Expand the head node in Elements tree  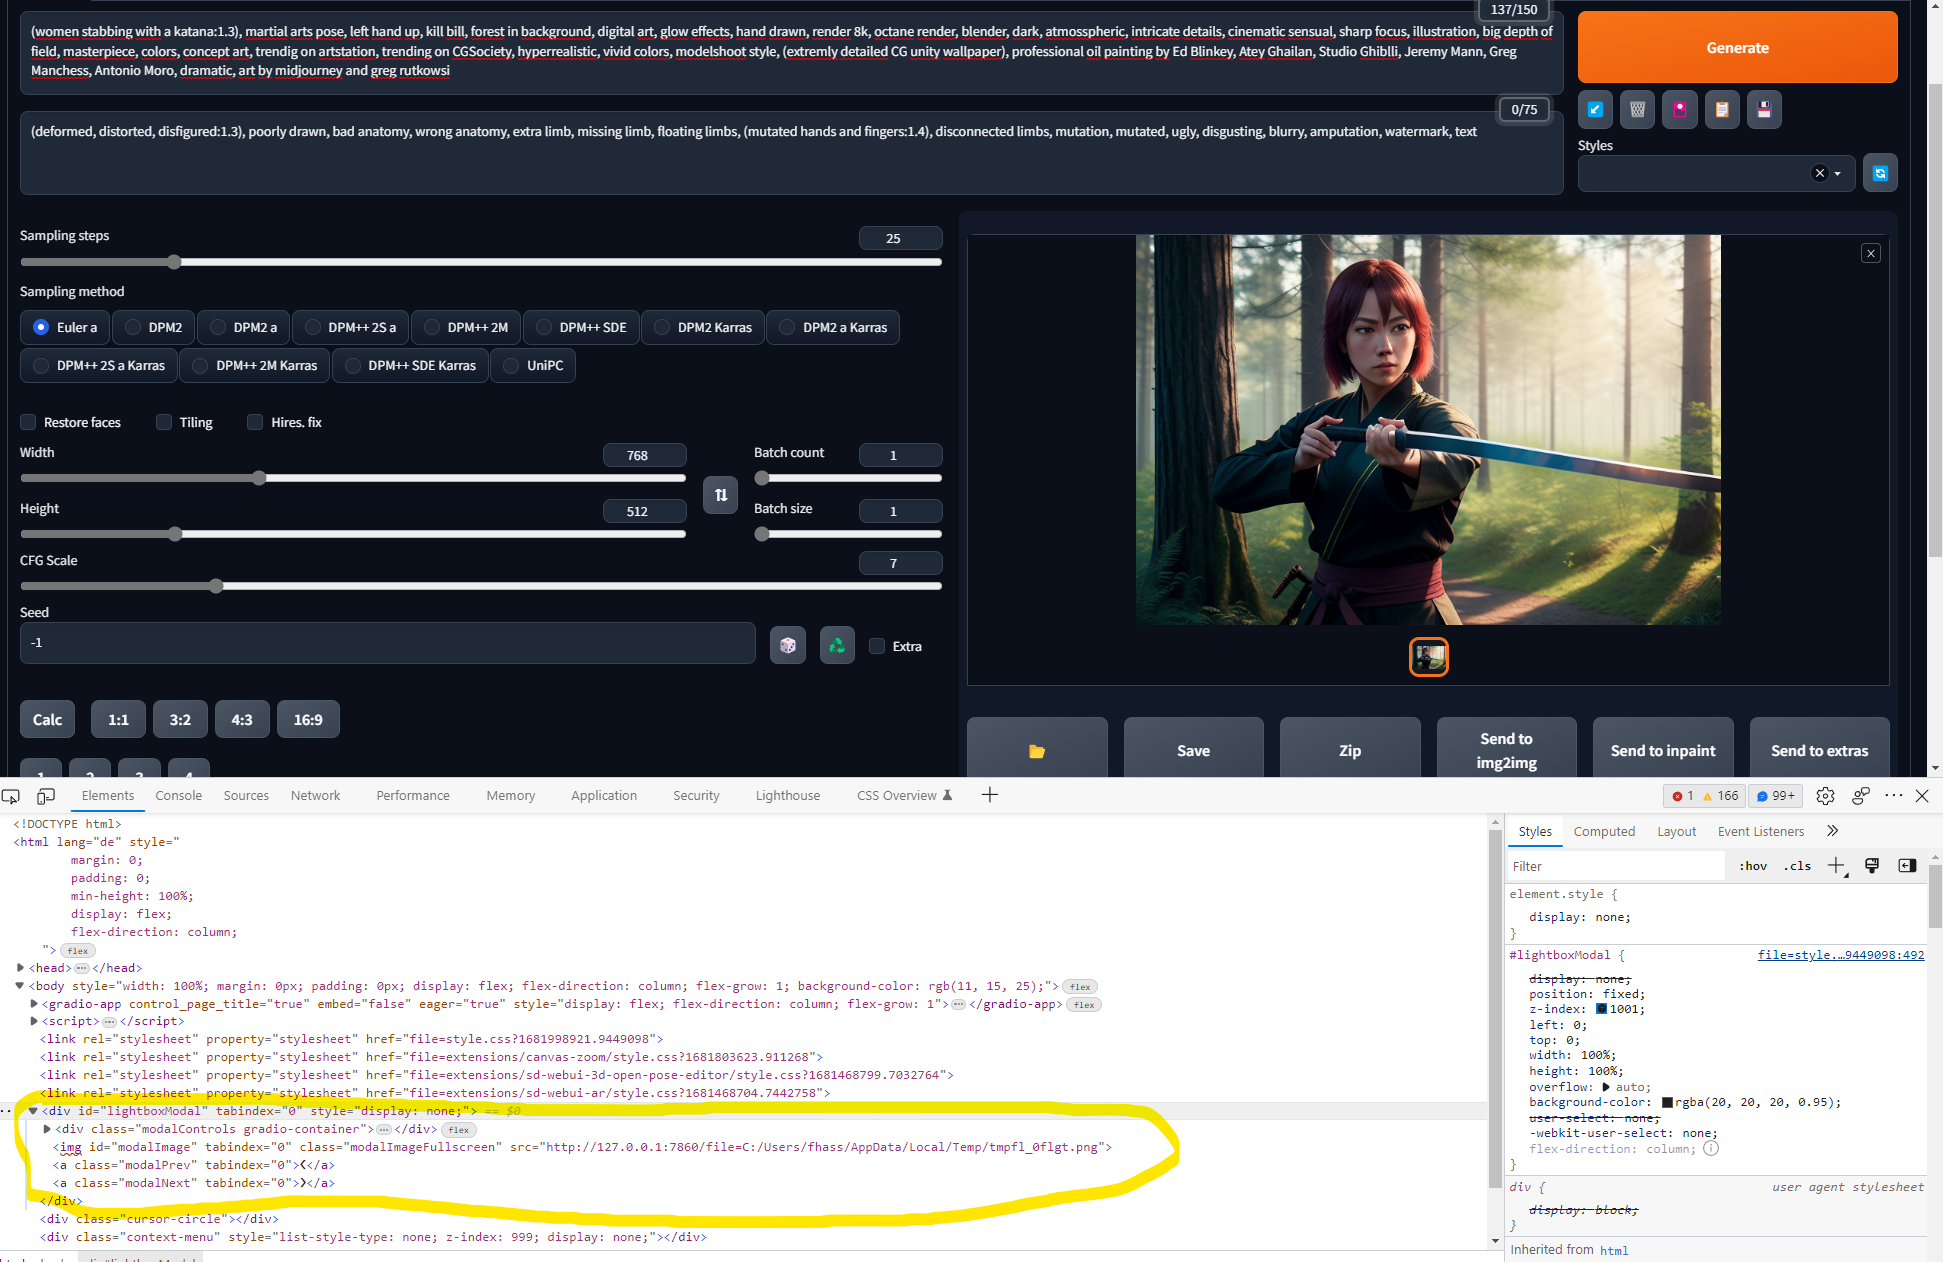click(20, 967)
